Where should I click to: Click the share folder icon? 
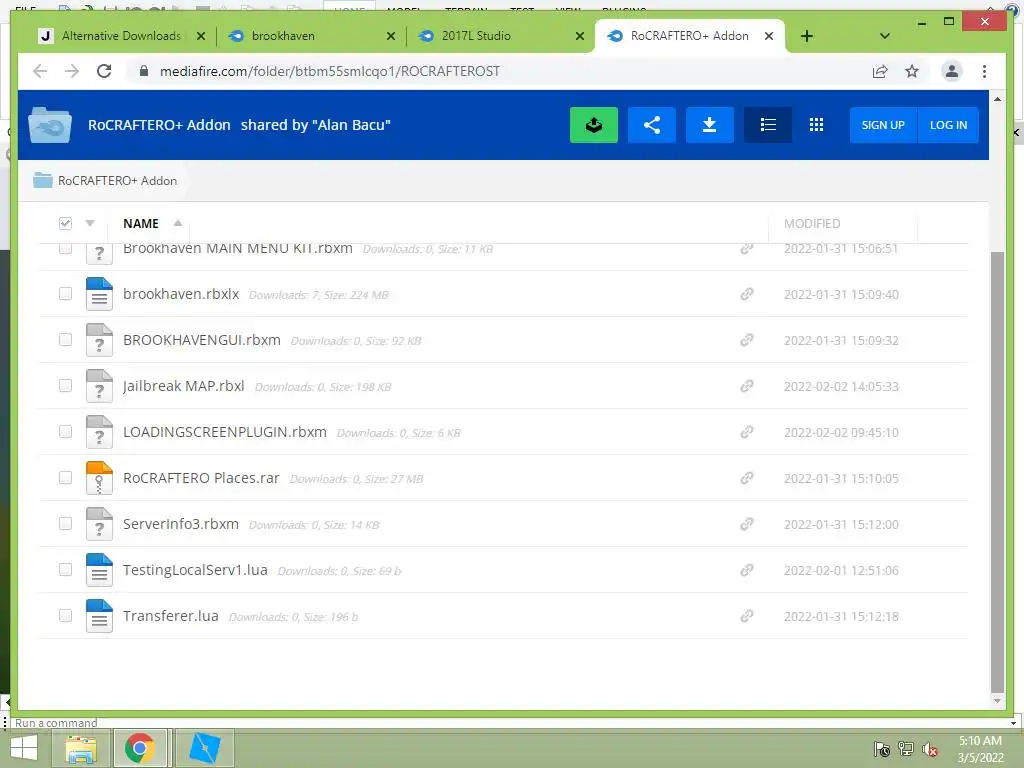pos(652,125)
